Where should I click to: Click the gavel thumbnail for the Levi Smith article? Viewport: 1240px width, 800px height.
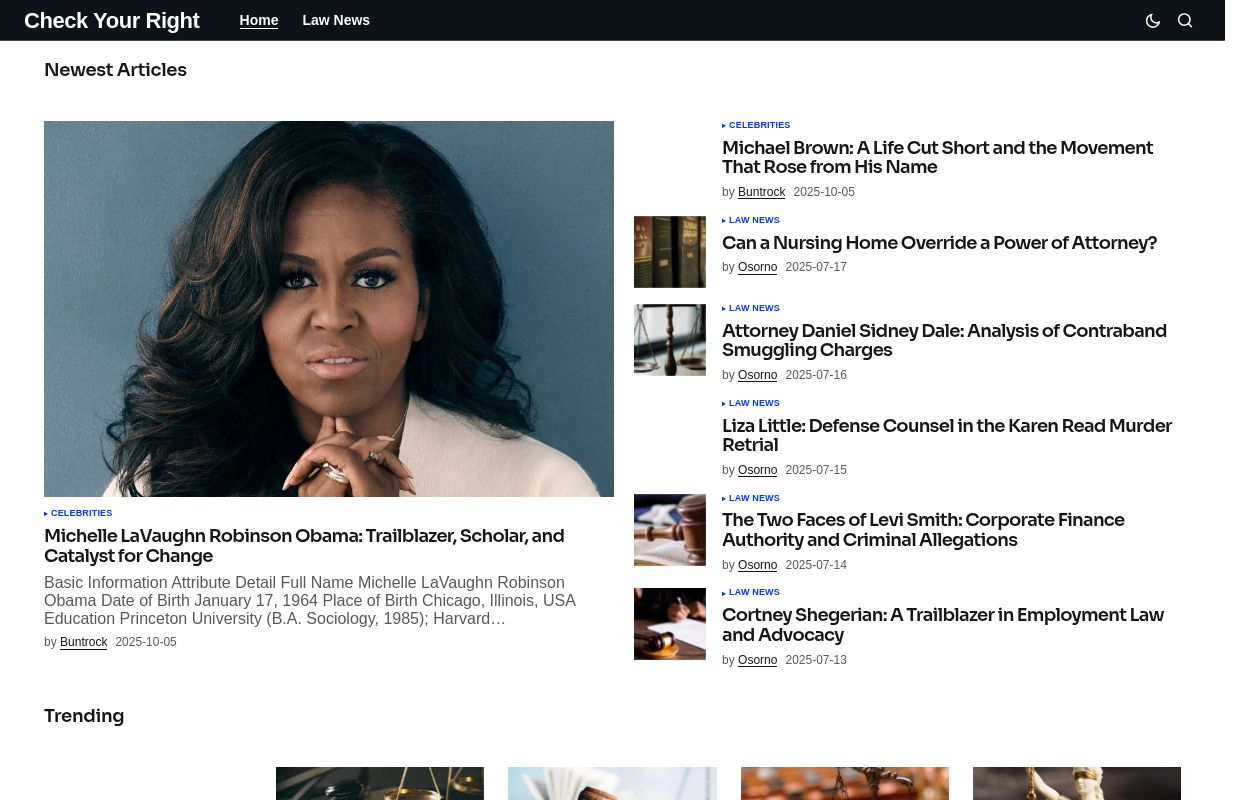(x=670, y=530)
